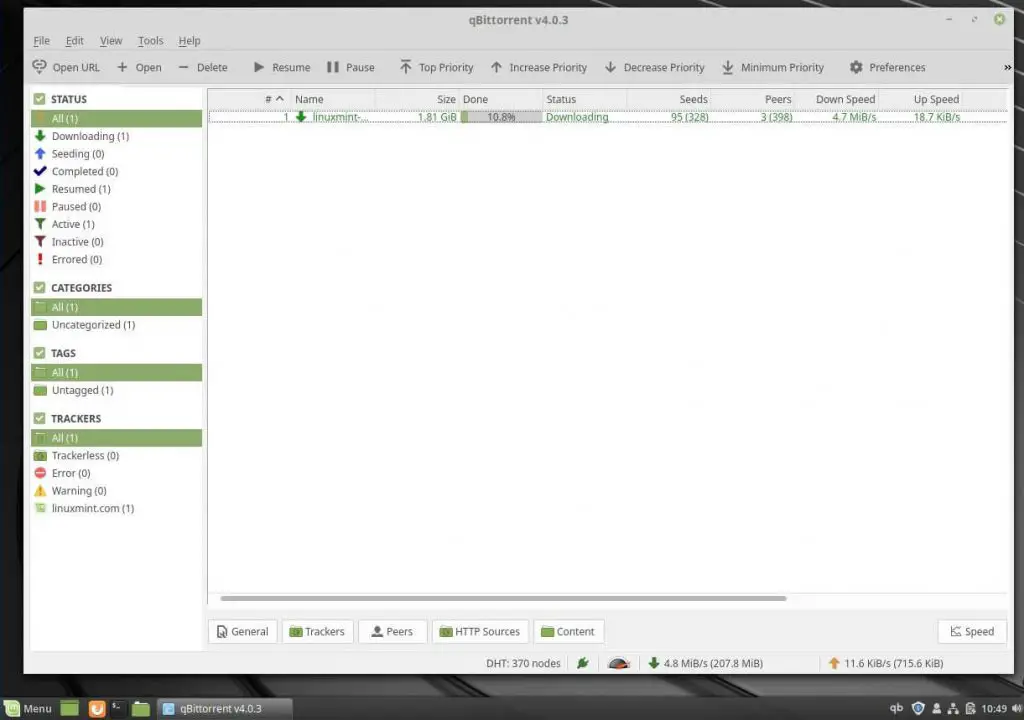Viewport: 1024px width, 720px height.
Task: Filter by Completed (0) status
Action: (116, 171)
